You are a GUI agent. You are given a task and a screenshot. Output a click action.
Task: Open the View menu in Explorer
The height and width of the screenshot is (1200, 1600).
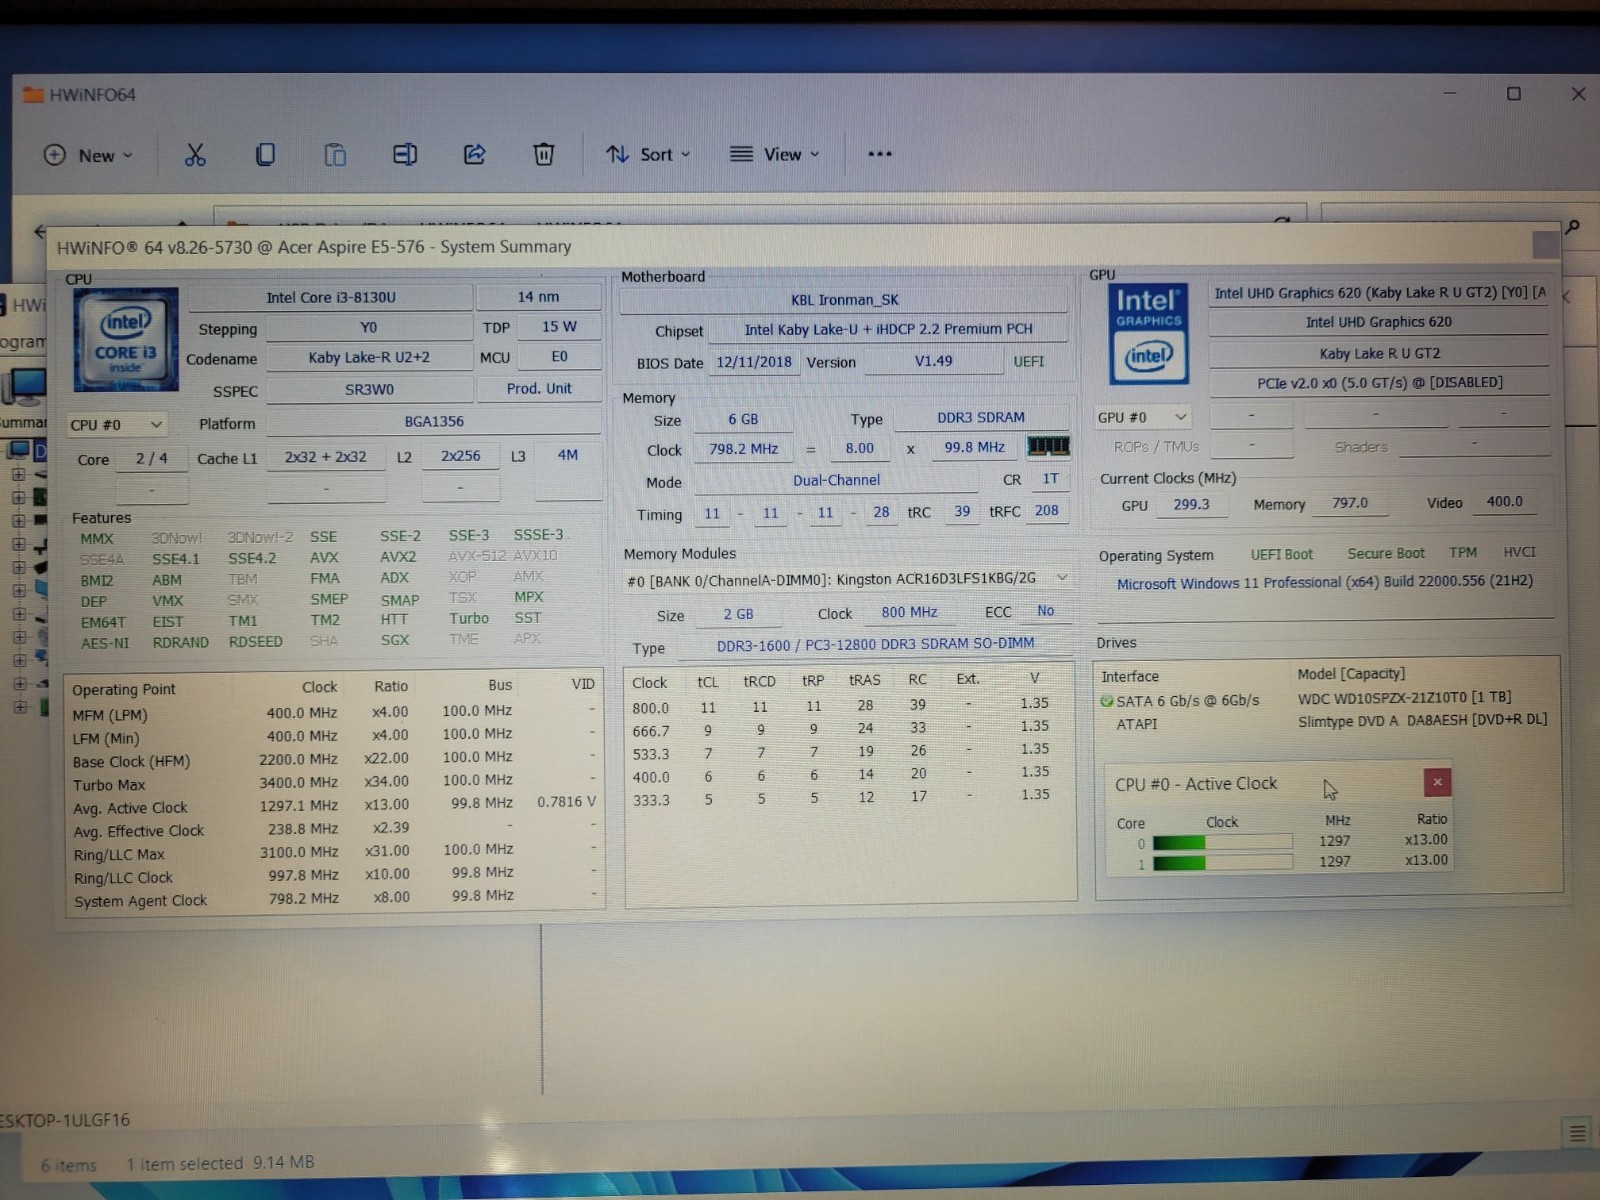pos(774,154)
